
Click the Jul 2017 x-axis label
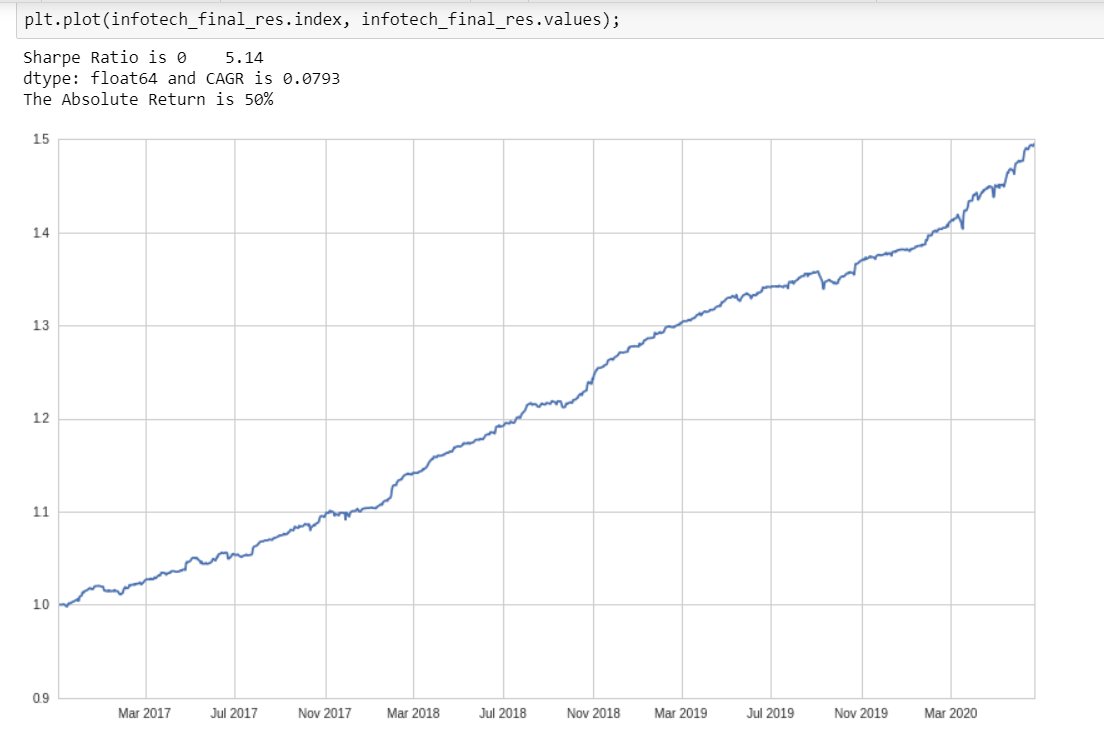click(233, 714)
